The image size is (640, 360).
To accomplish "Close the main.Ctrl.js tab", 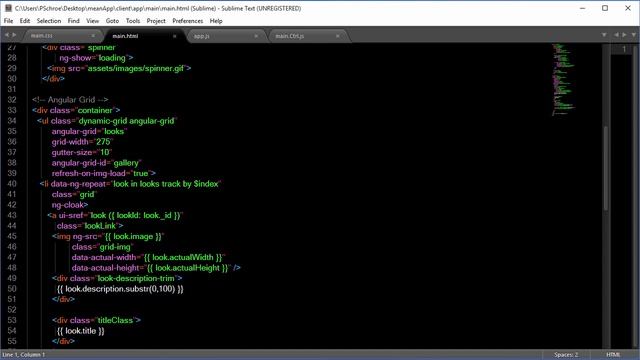I will click(338, 36).
